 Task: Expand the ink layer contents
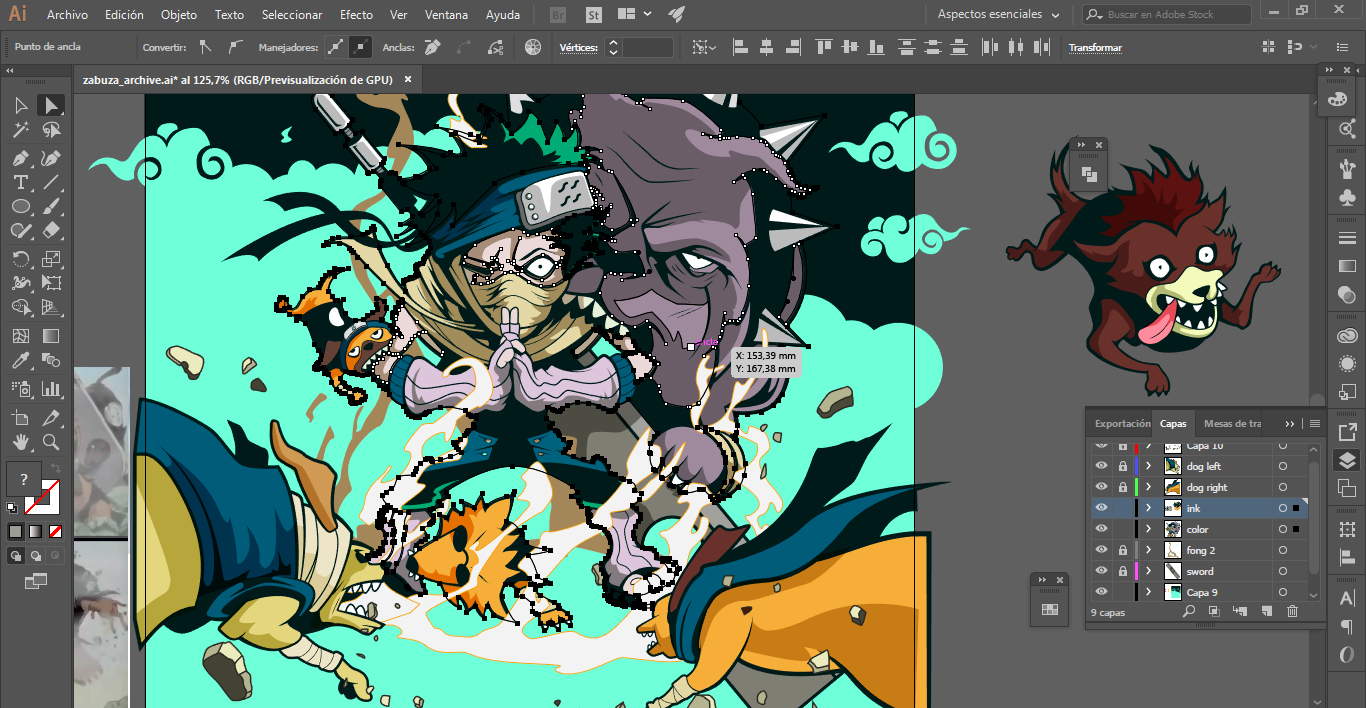point(1149,508)
